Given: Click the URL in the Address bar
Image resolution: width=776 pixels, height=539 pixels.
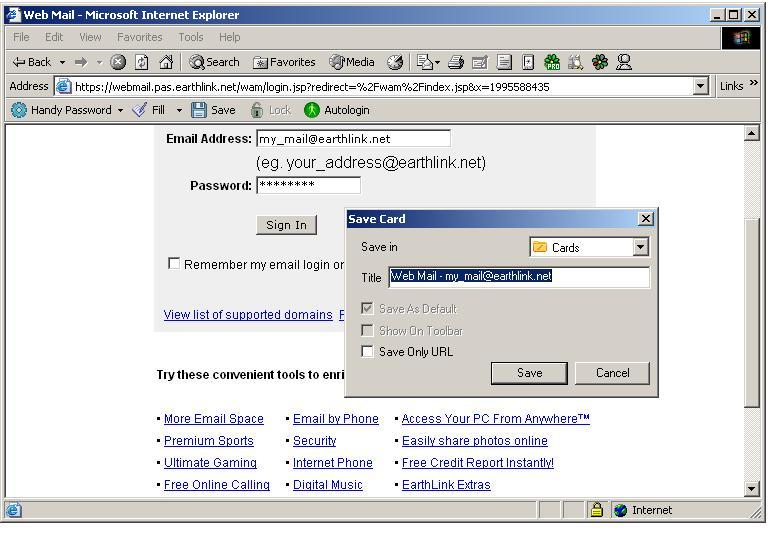Looking at the screenshot, I should point(312,87).
